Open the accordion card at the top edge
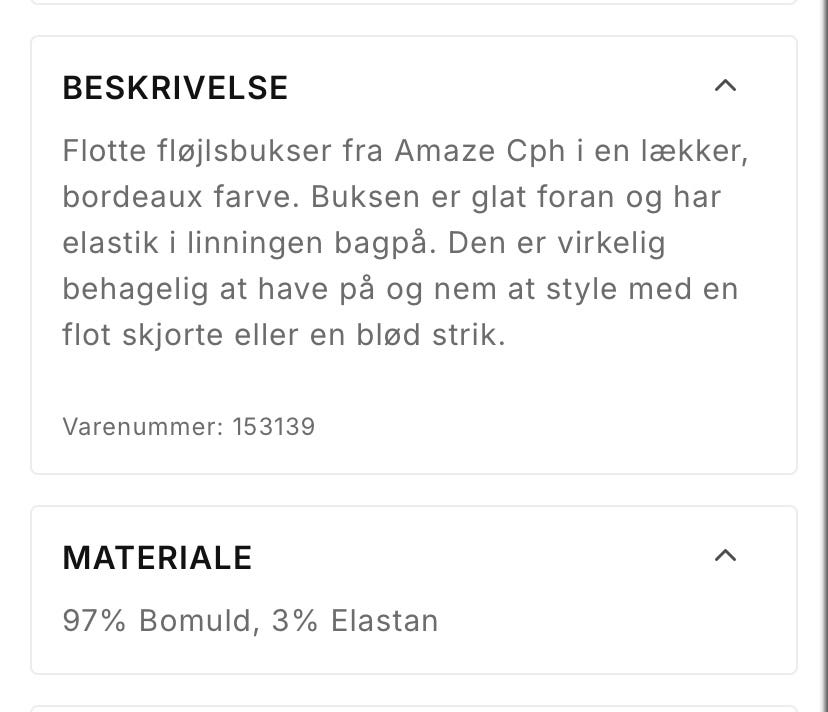The width and height of the screenshot is (828, 712). click(414, 8)
